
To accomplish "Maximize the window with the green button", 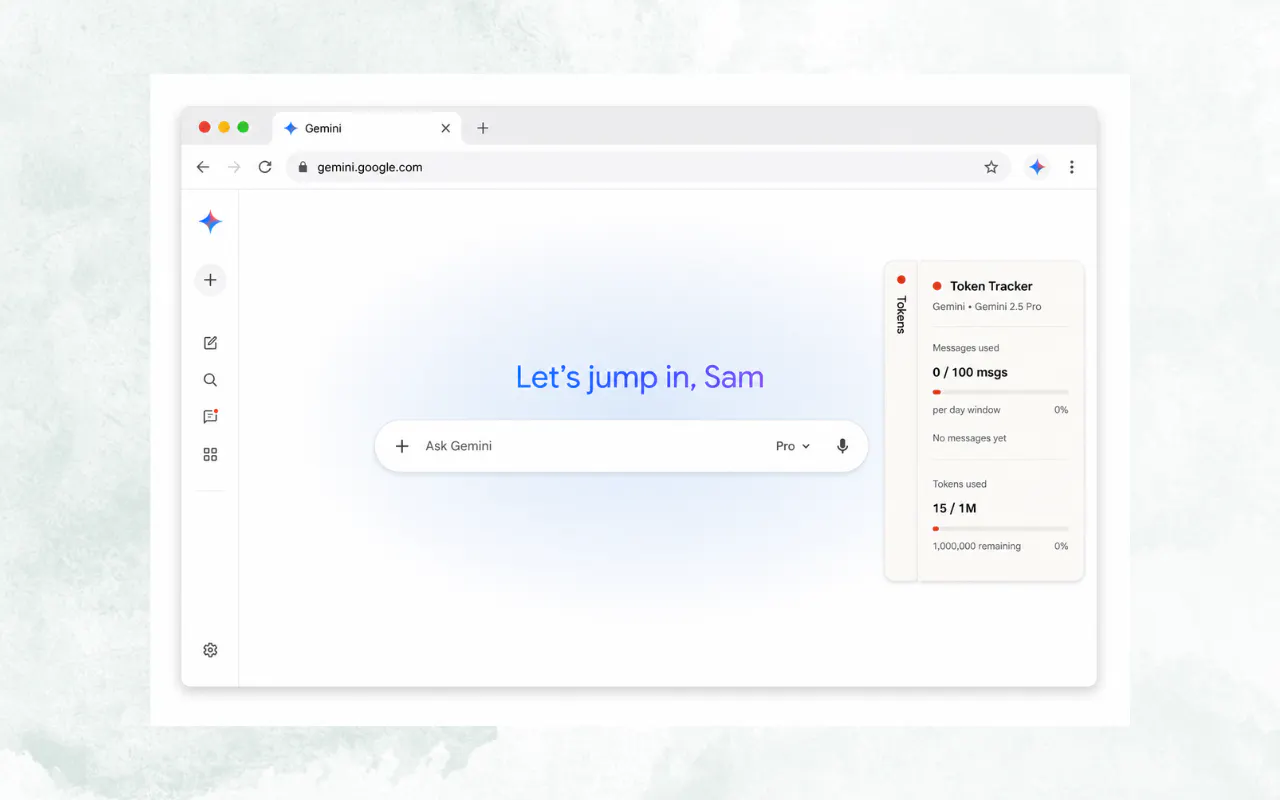I will (243, 127).
